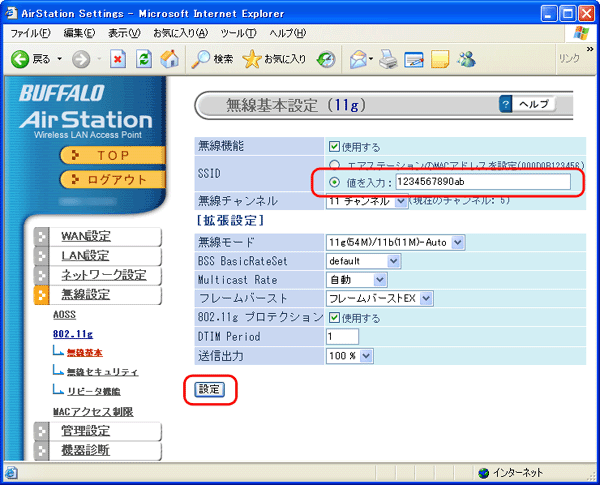Image resolution: width=600 pixels, height=485 pixels.
Task: Toggle 802.11g プロテクション checkbox
Action: (x=334, y=318)
